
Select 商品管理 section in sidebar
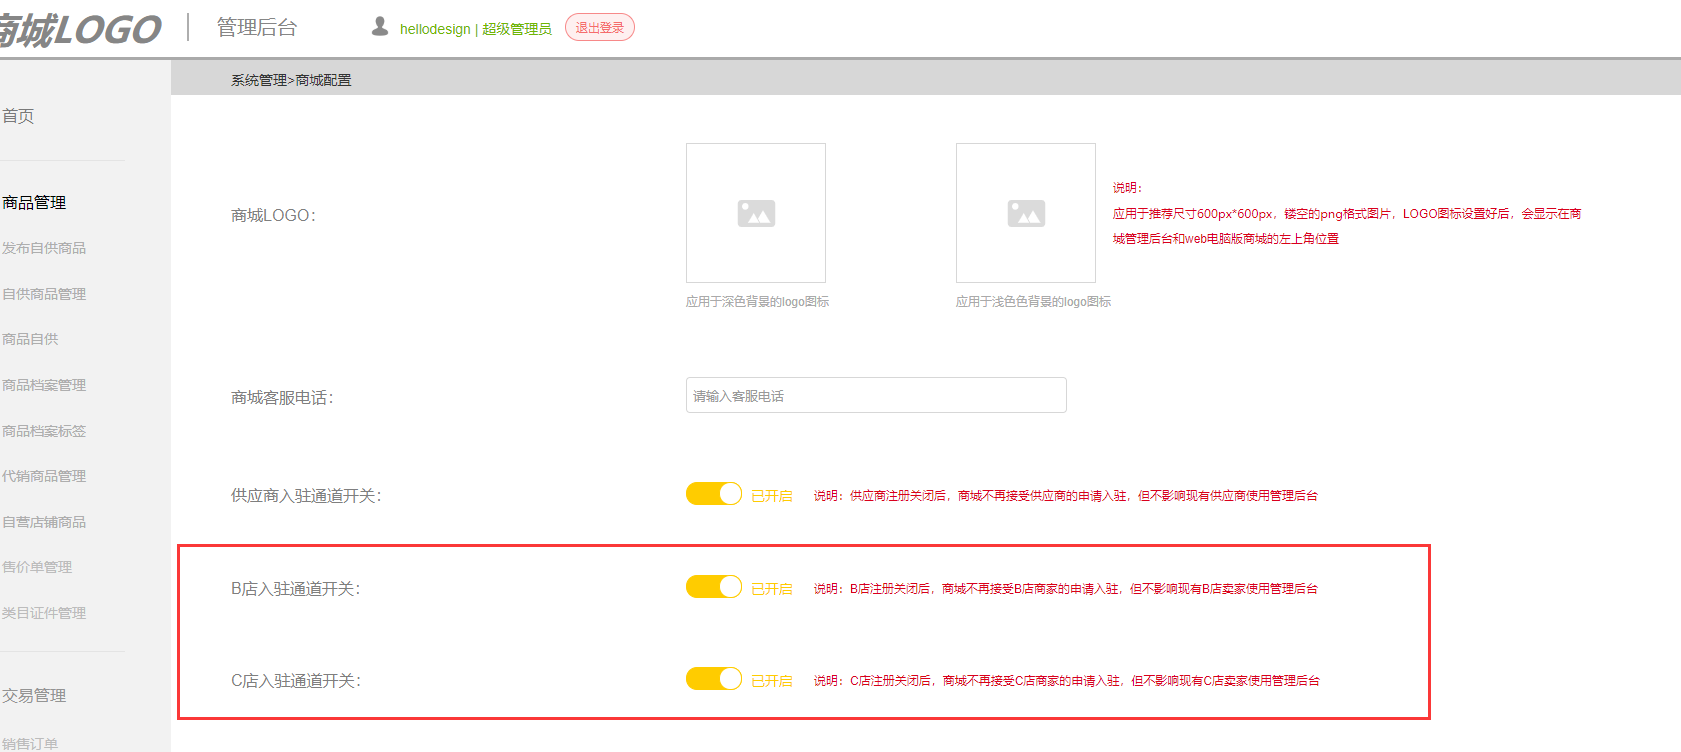[x=34, y=202]
